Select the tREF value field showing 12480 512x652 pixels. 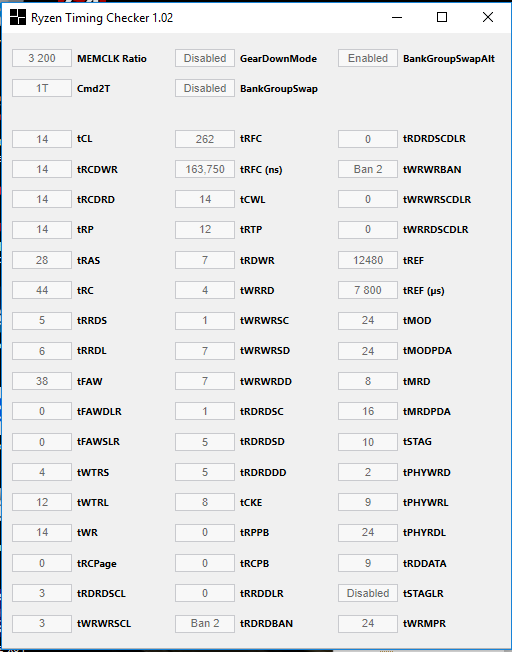tap(368, 260)
